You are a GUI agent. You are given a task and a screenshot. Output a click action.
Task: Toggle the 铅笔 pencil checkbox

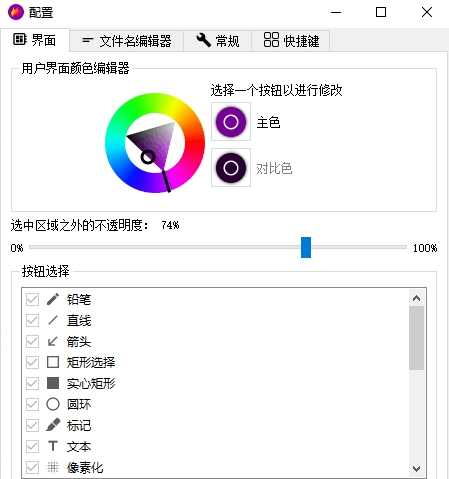point(32,299)
